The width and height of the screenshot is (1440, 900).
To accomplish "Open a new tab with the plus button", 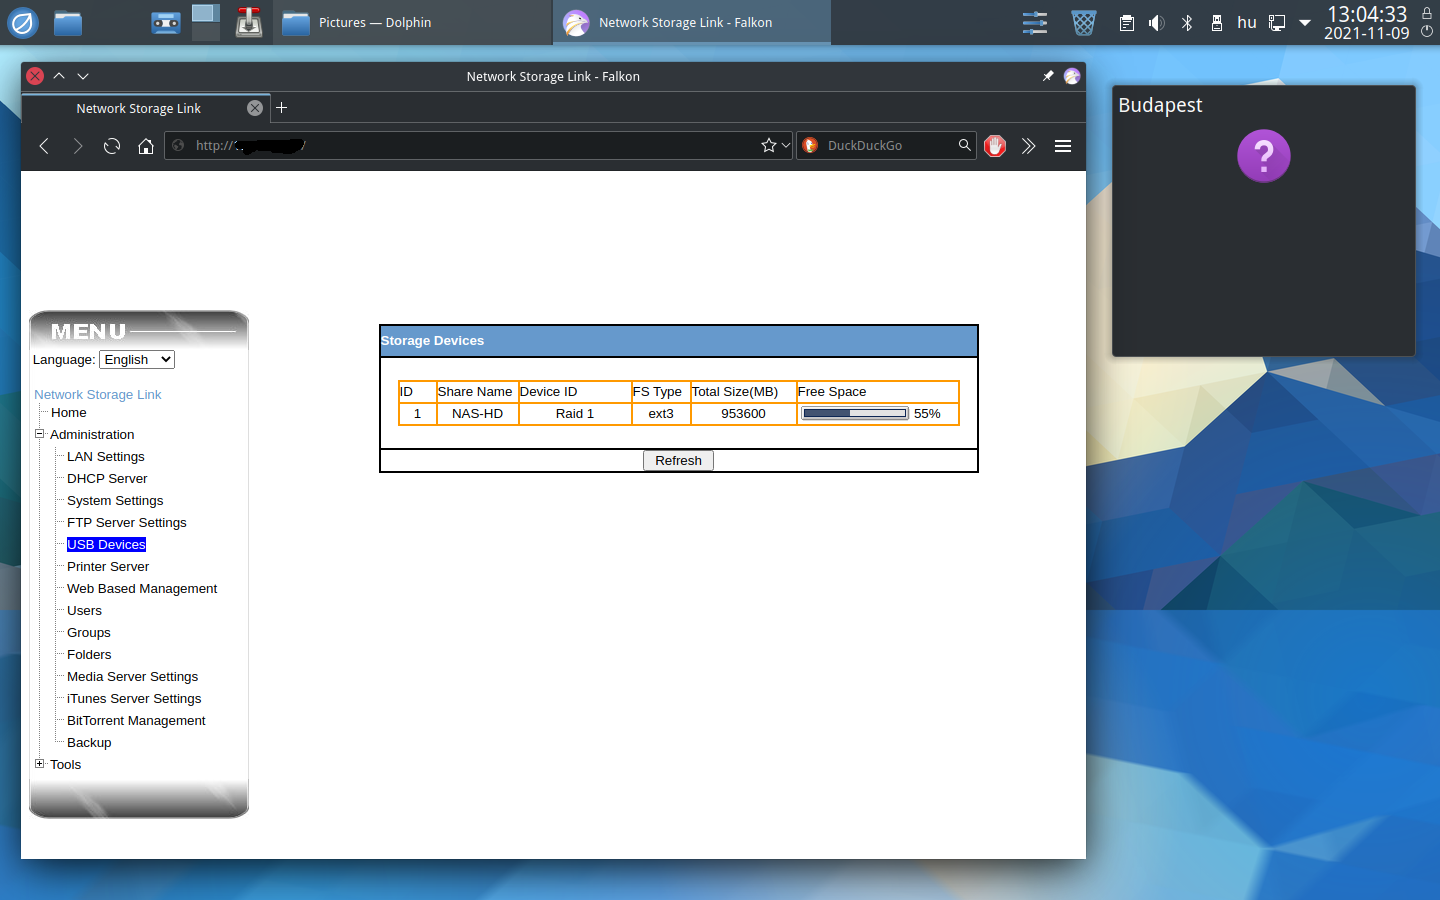I will 282,108.
